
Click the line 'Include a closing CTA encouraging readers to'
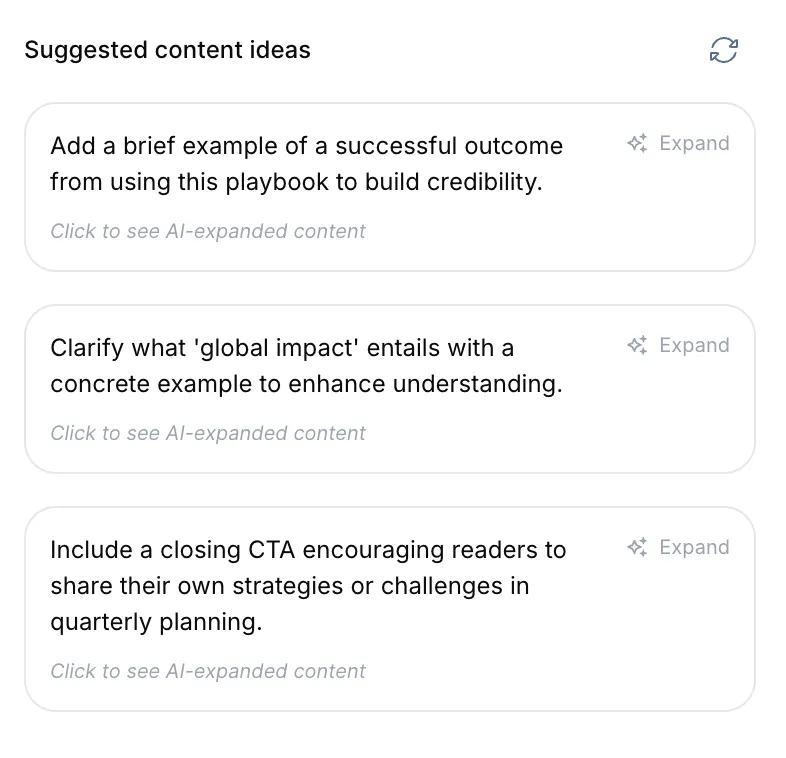[308, 550]
